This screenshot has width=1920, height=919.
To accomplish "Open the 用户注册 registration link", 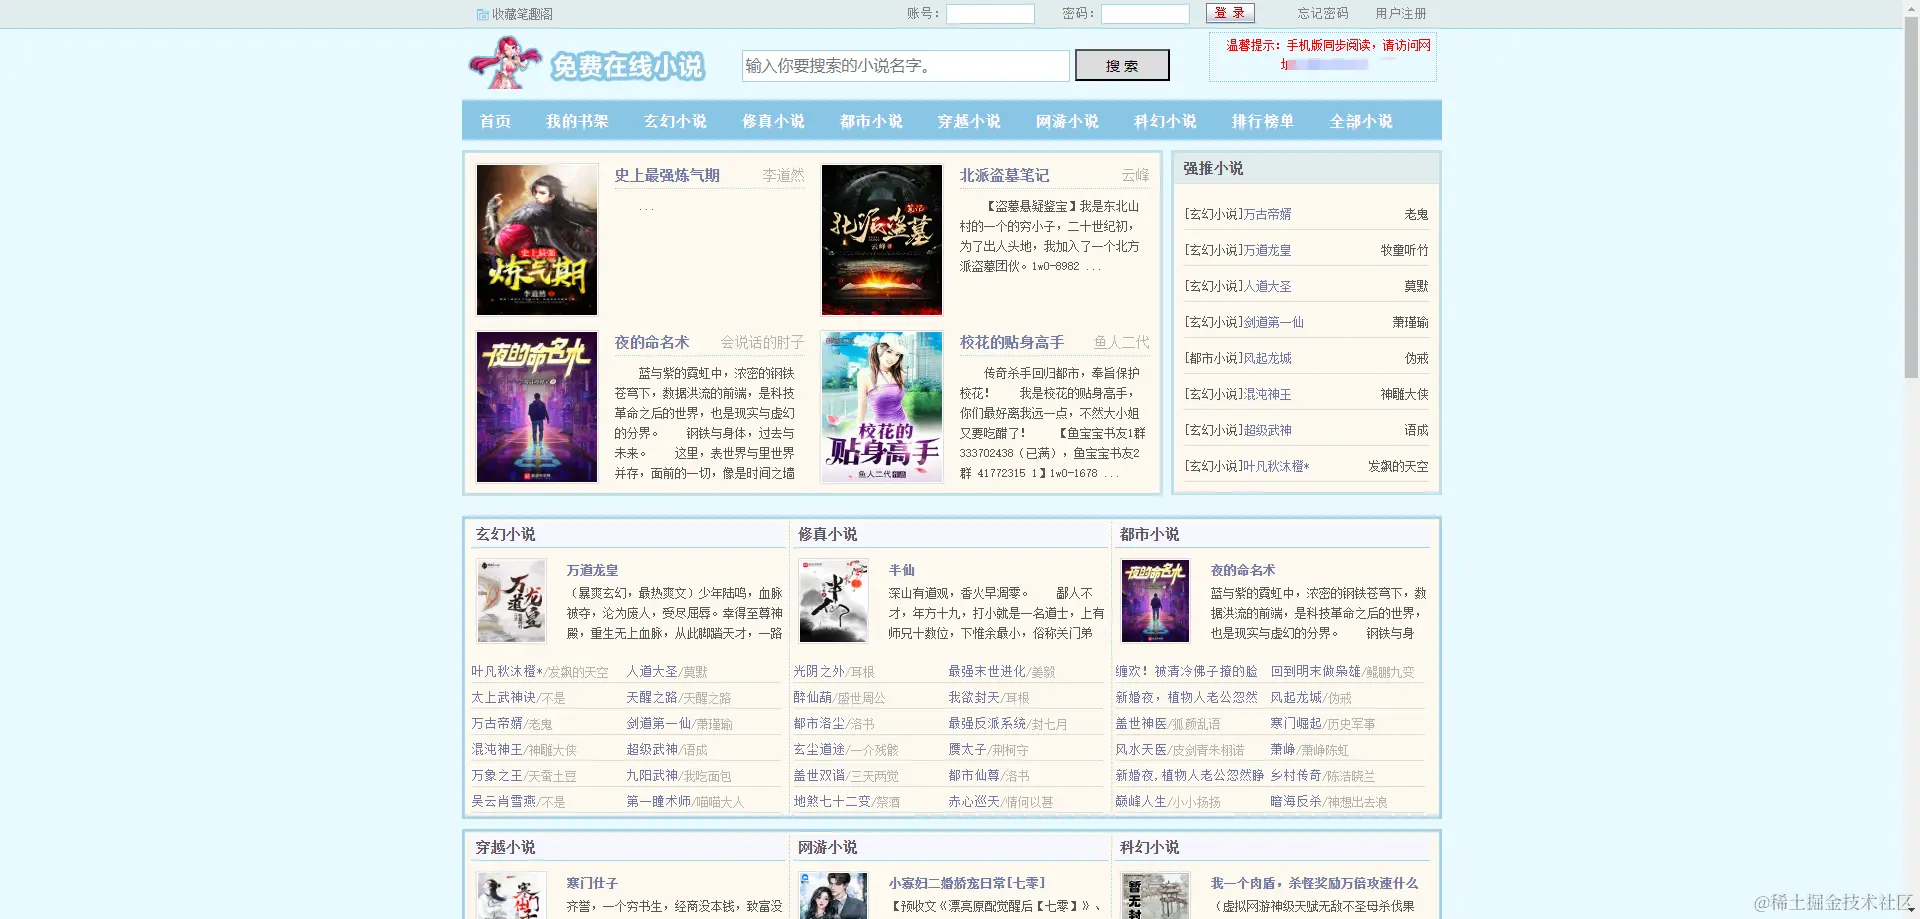I will pos(1401,14).
